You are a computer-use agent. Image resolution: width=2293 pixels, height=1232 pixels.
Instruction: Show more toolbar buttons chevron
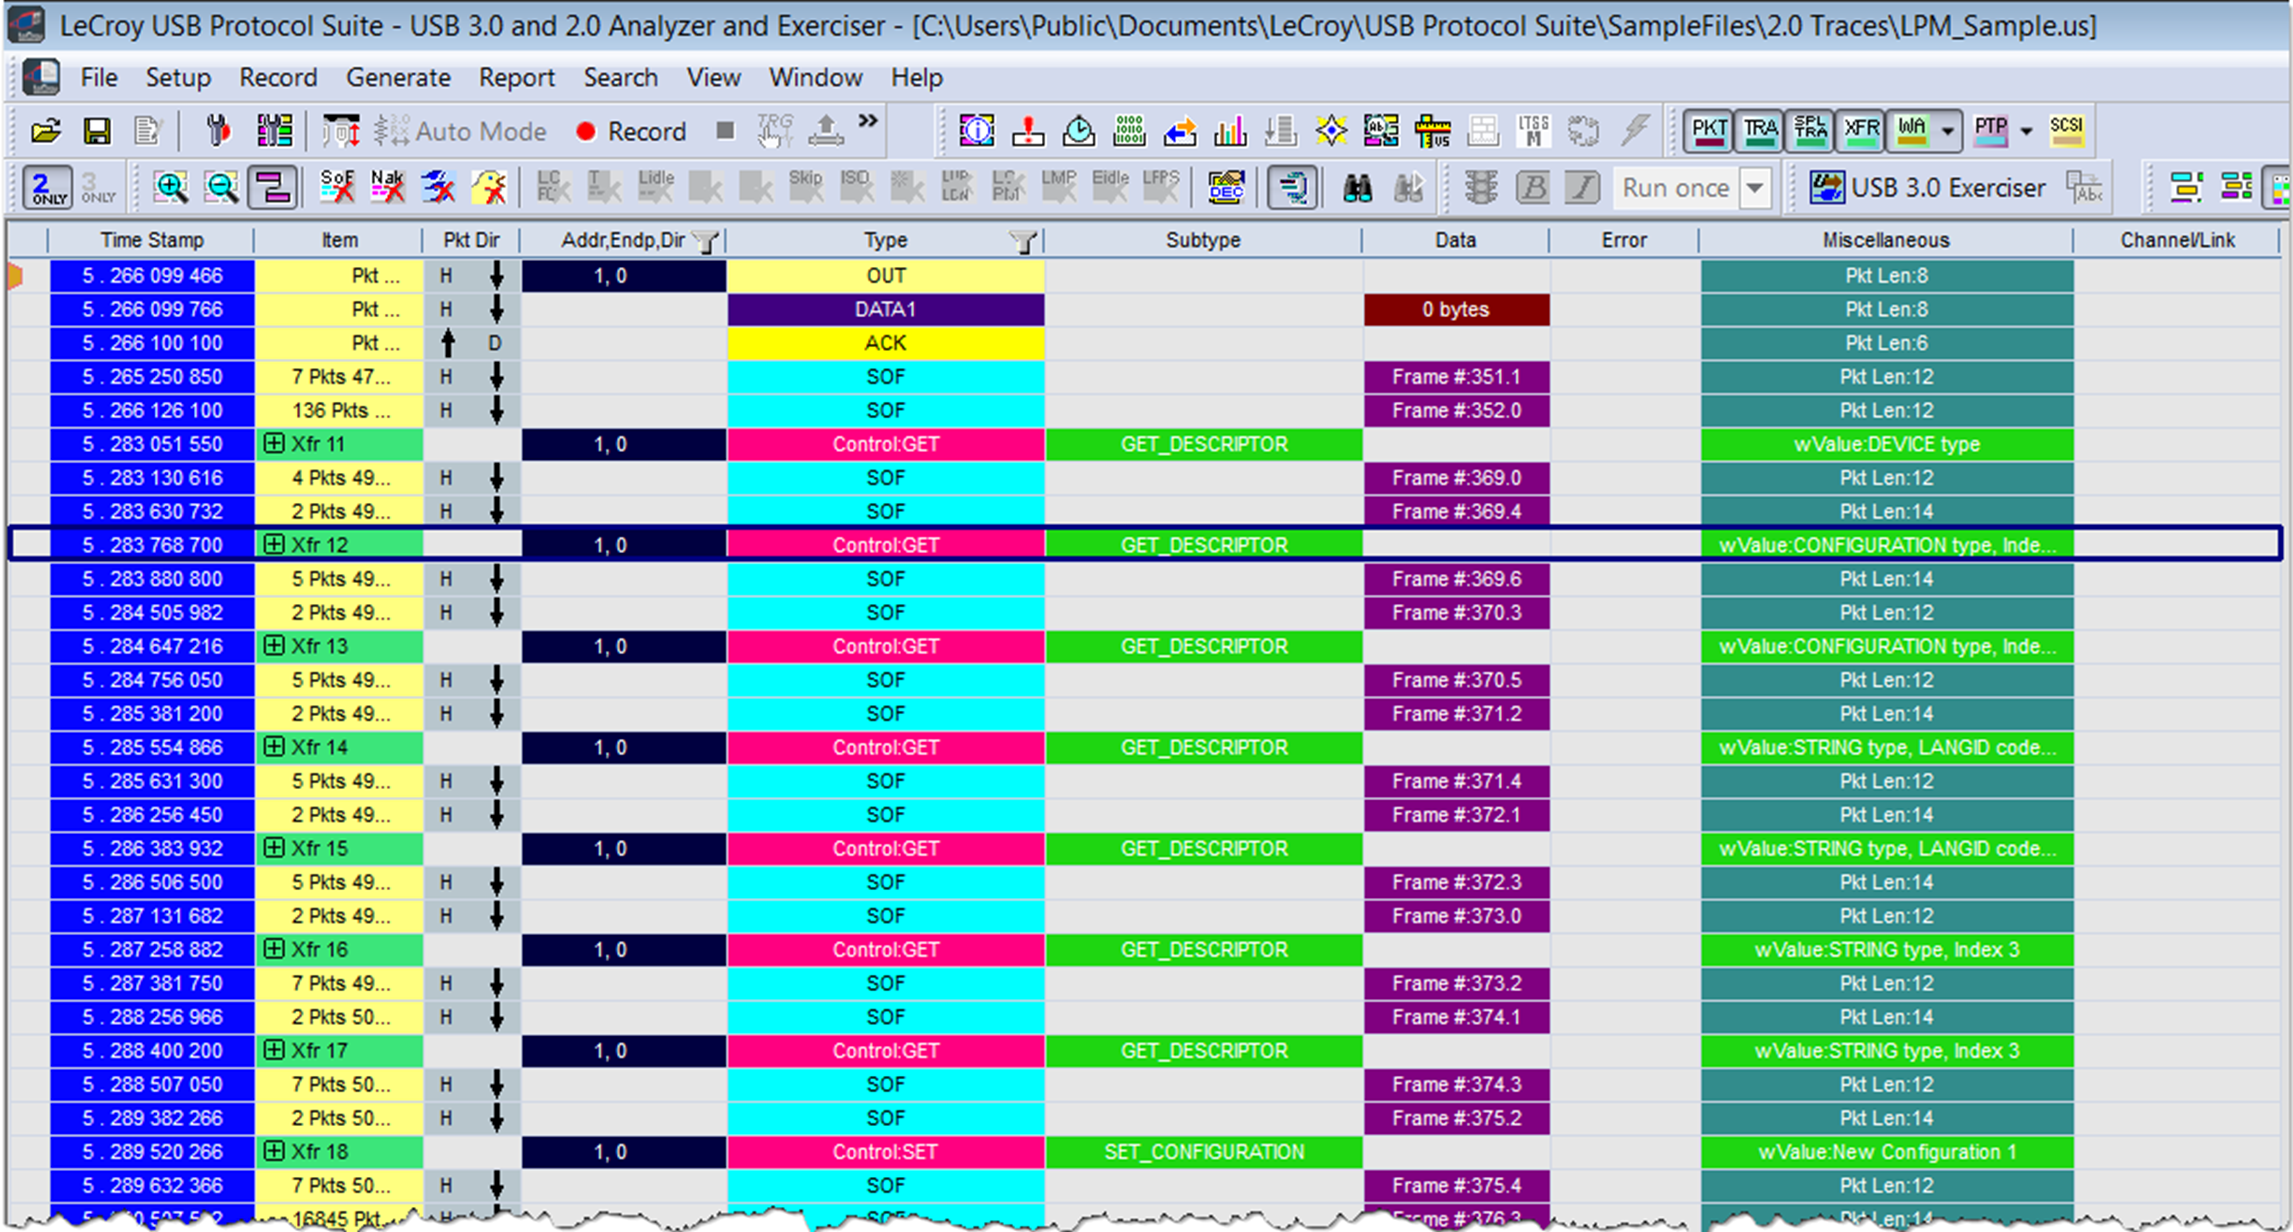pyautogui.click(x=868, y=121)
